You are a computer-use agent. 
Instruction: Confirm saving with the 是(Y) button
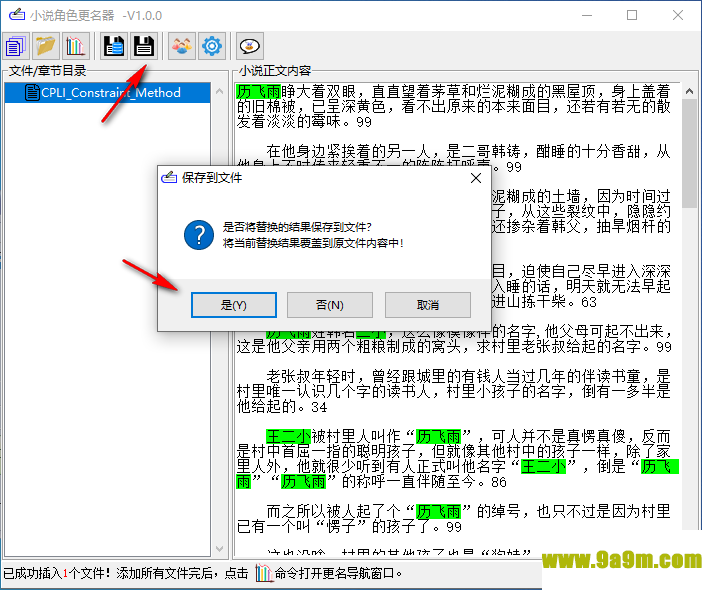(x=234, y=305)
